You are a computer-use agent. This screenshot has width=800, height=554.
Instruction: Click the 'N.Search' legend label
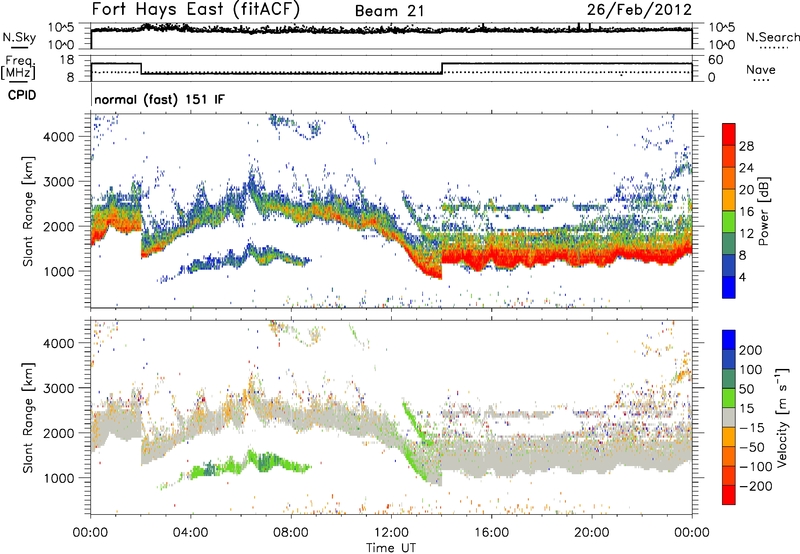[773, 37]
